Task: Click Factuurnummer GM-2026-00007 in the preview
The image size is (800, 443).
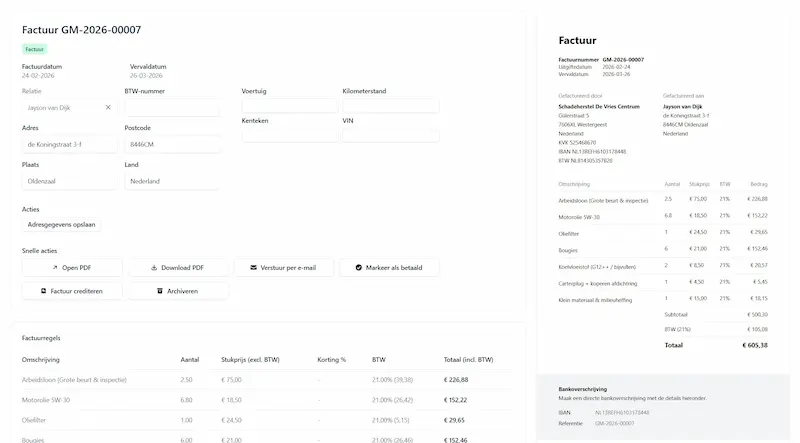Action: [x=601, y=60]
